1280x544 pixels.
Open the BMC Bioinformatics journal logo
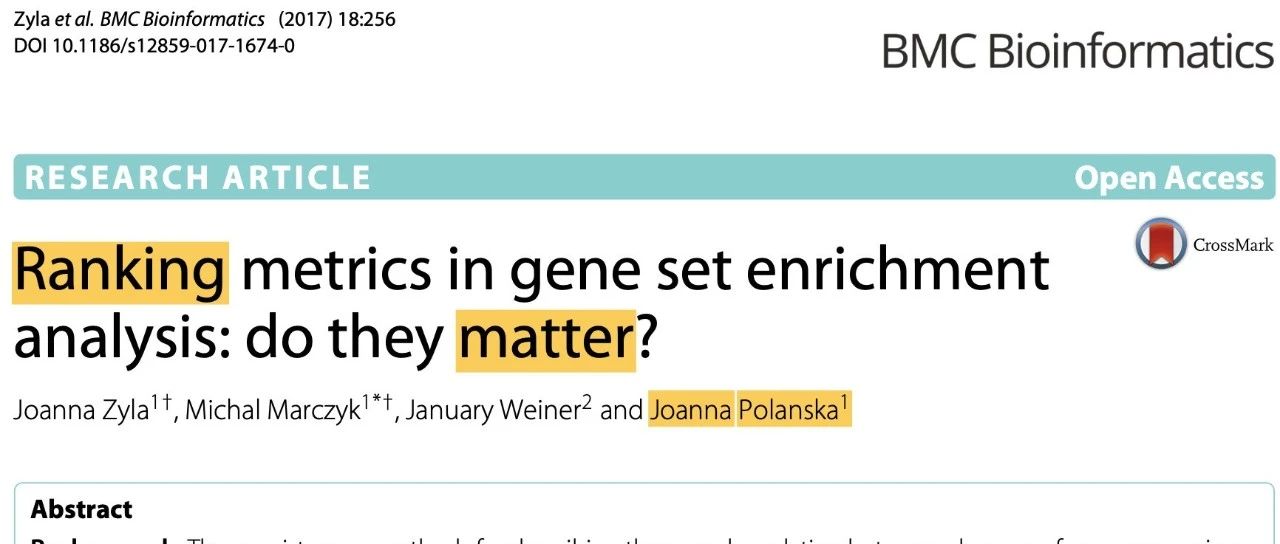coord(1078,50)
